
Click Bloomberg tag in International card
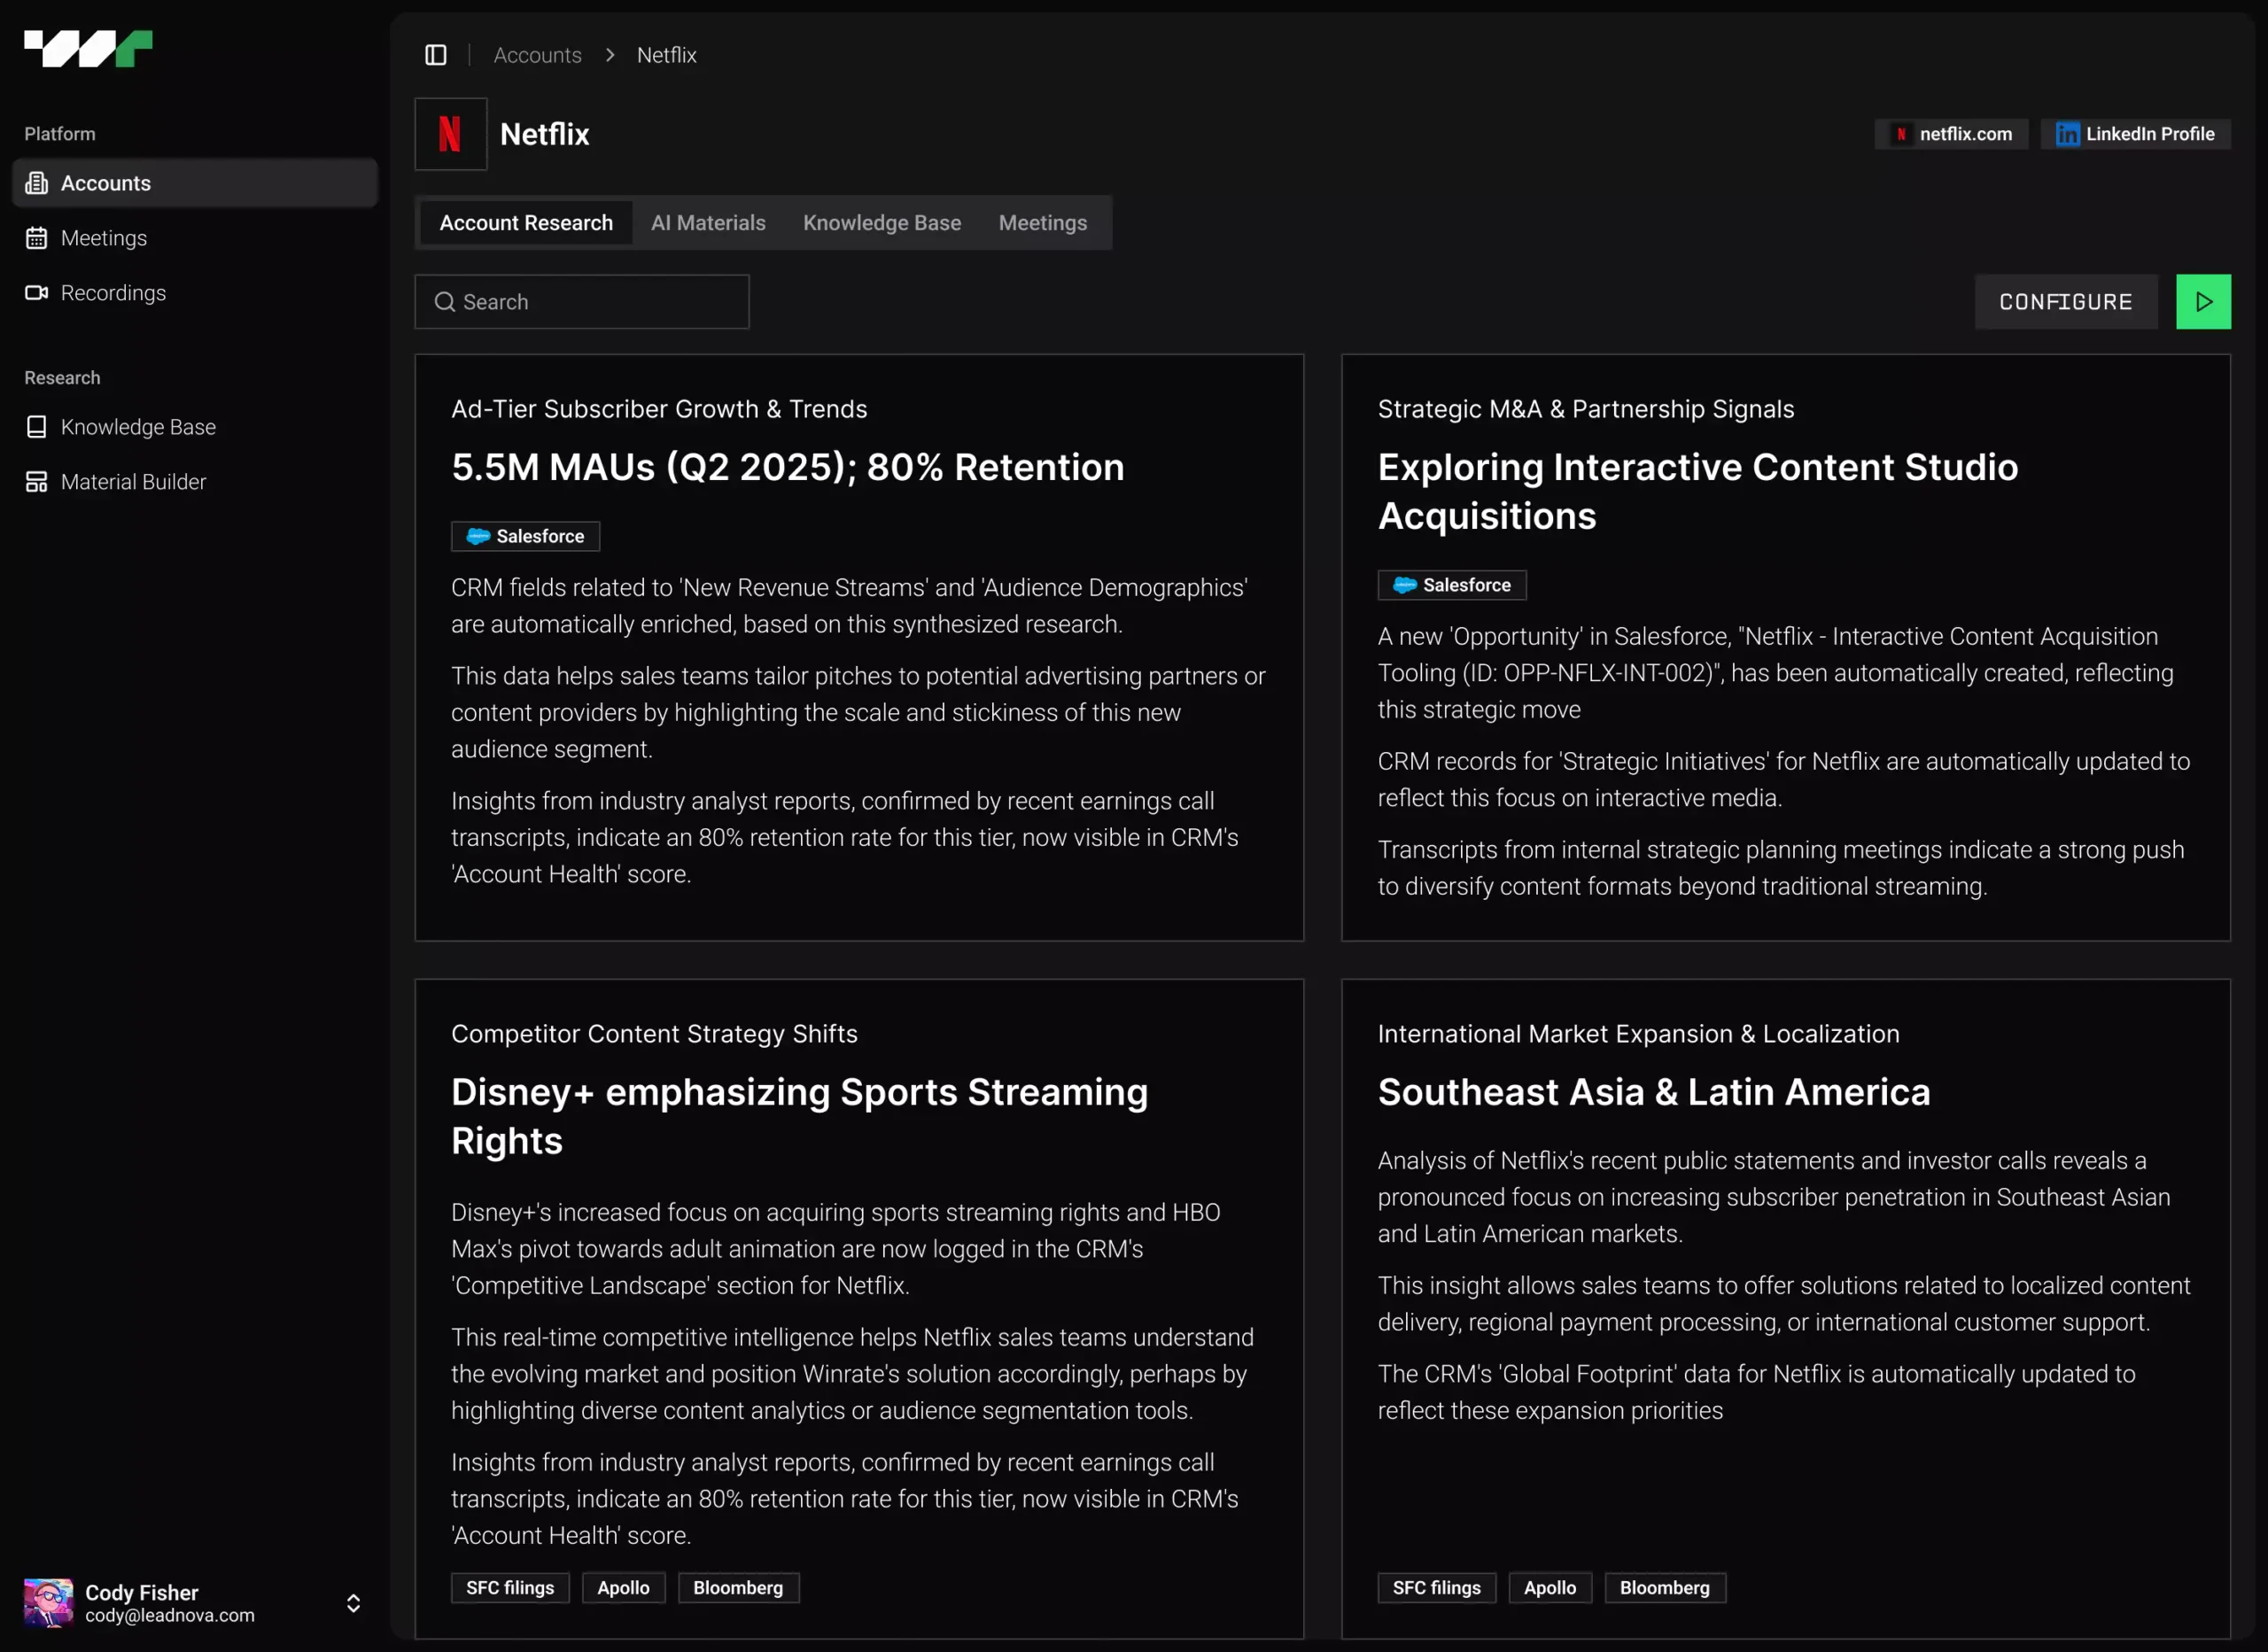click(1665, 1588)
